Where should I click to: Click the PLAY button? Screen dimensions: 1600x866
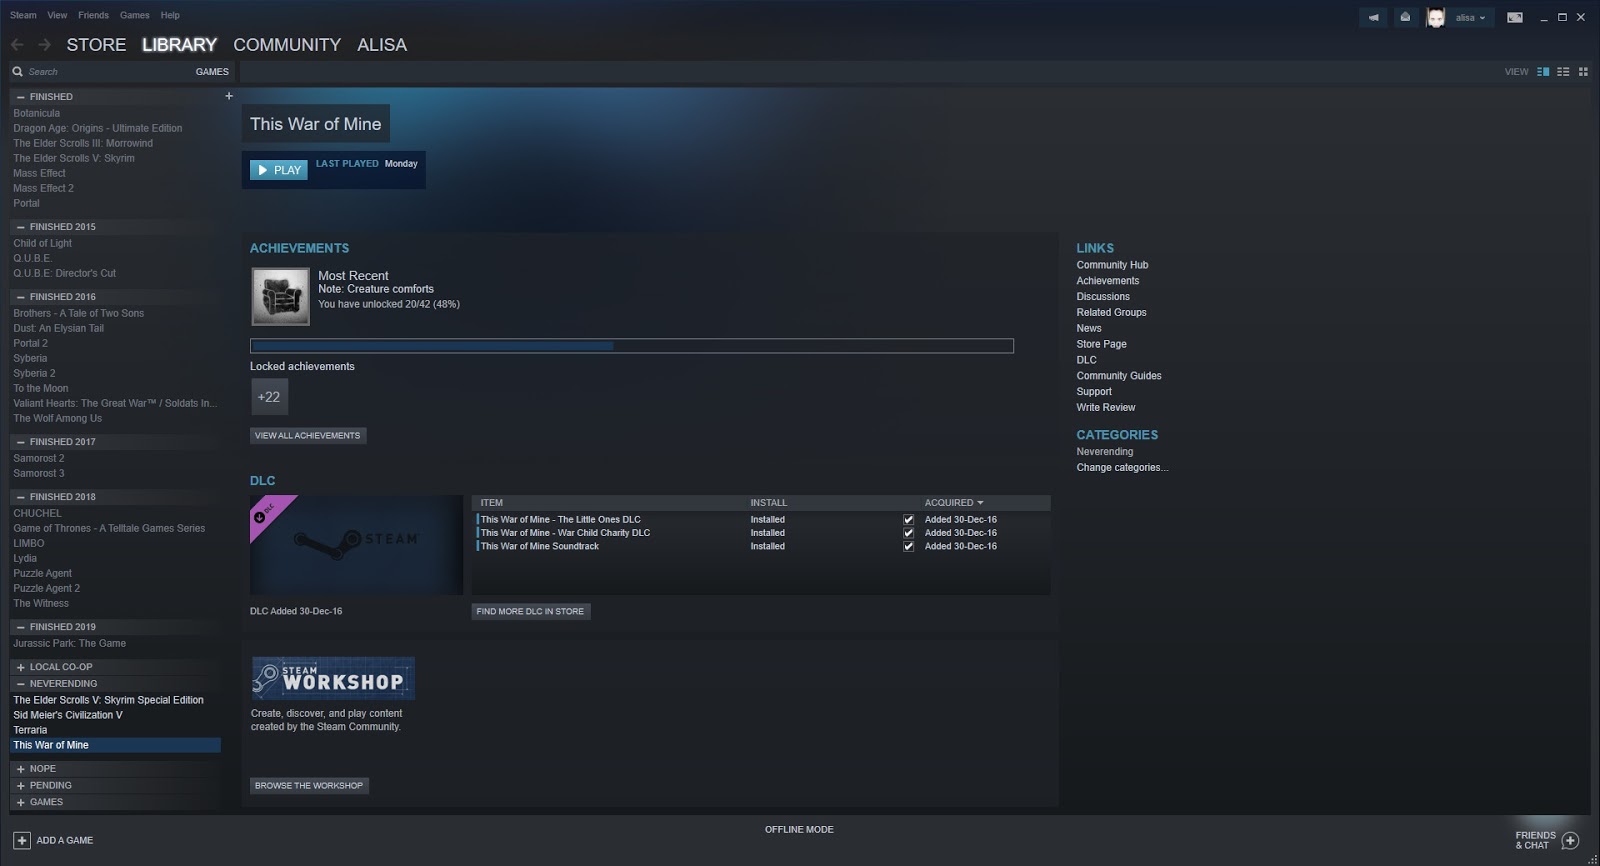coord(279,170)
